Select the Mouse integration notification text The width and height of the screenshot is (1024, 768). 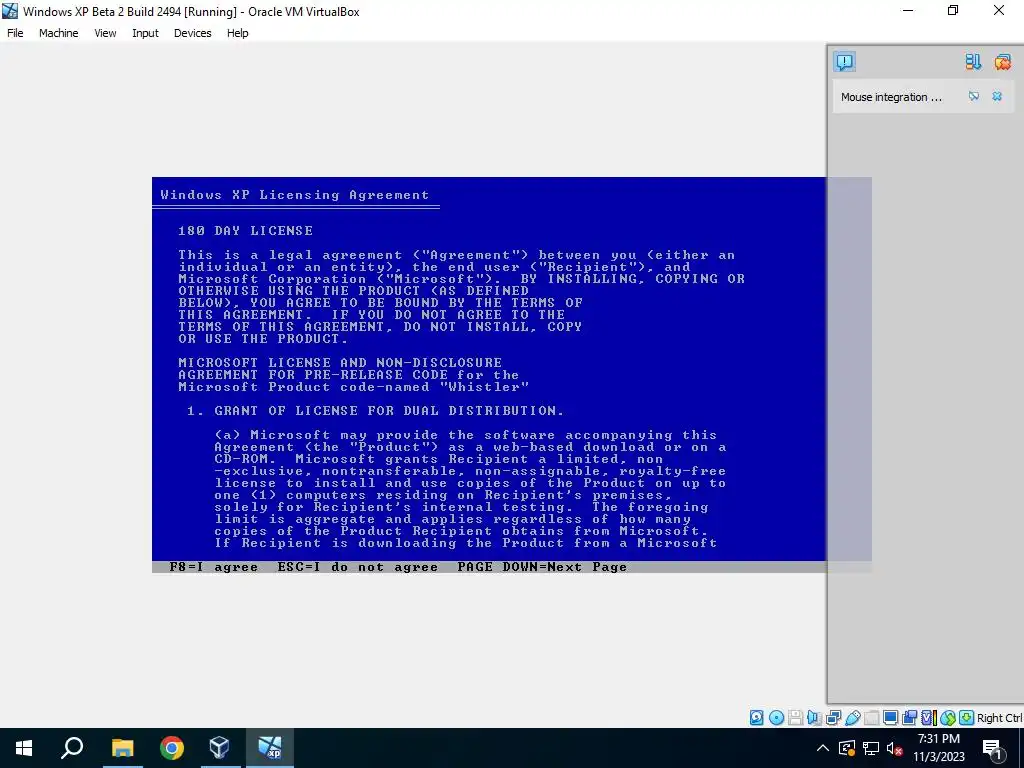tap(891, 97)
